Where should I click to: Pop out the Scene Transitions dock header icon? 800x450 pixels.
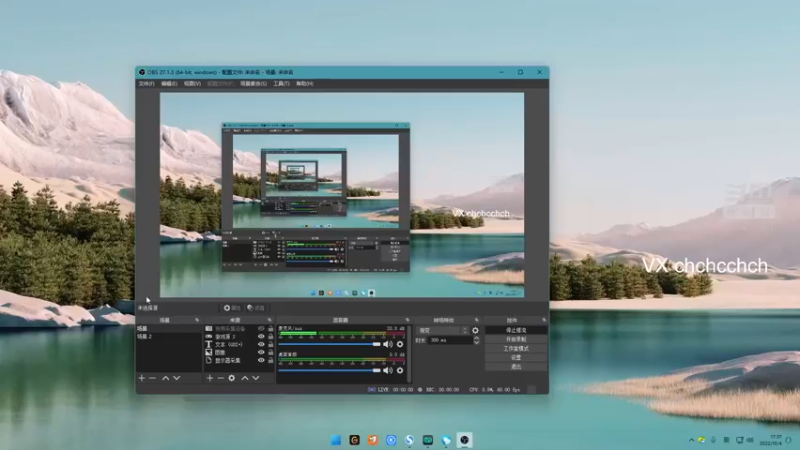[477, 320]
